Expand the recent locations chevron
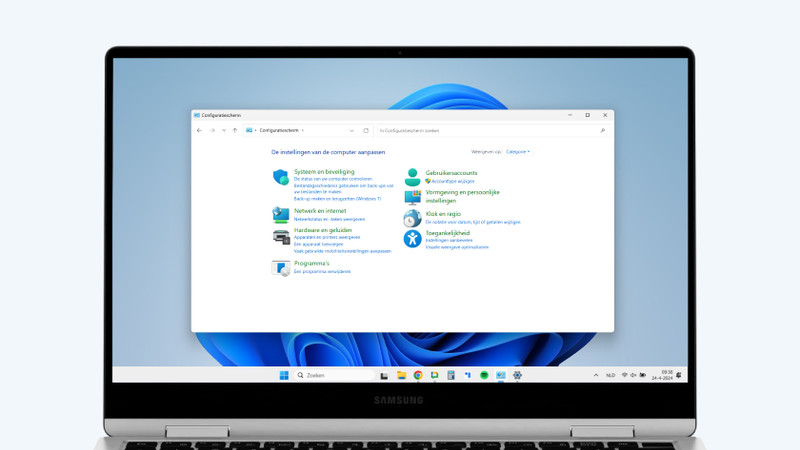The image size is (800, 450). pyautogui.click(x=222, y=130)
